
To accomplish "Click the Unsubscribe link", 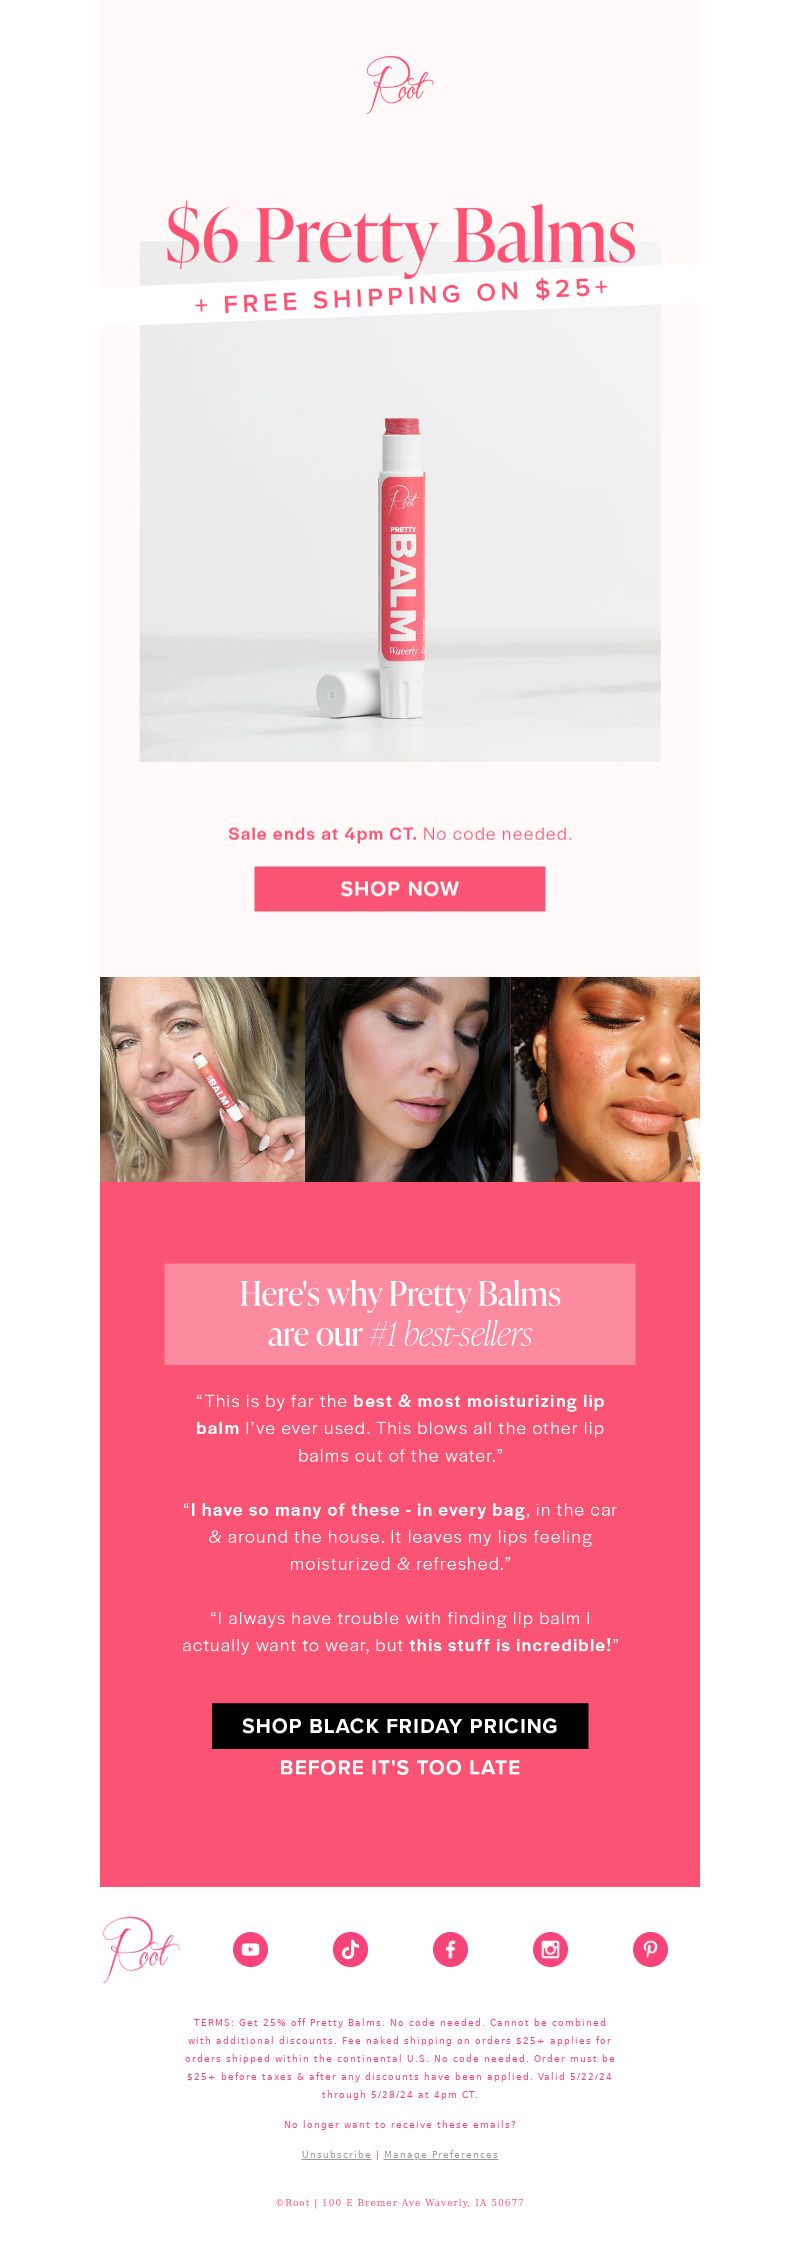I will (336, 2155).
